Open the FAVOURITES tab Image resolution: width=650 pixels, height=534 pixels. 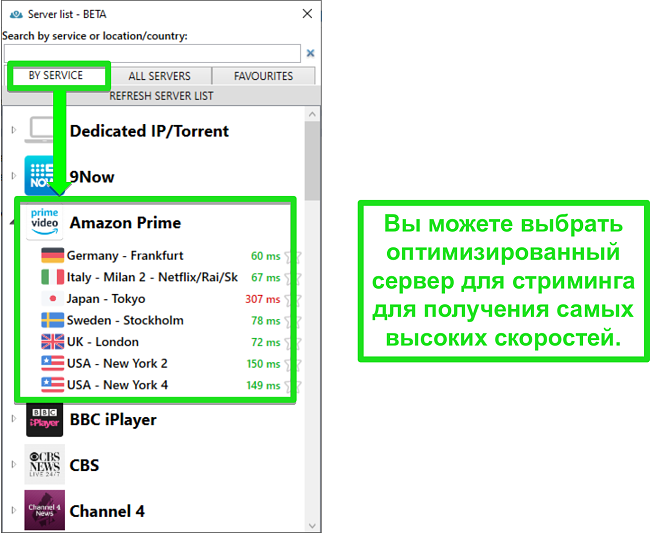point(263,76)
